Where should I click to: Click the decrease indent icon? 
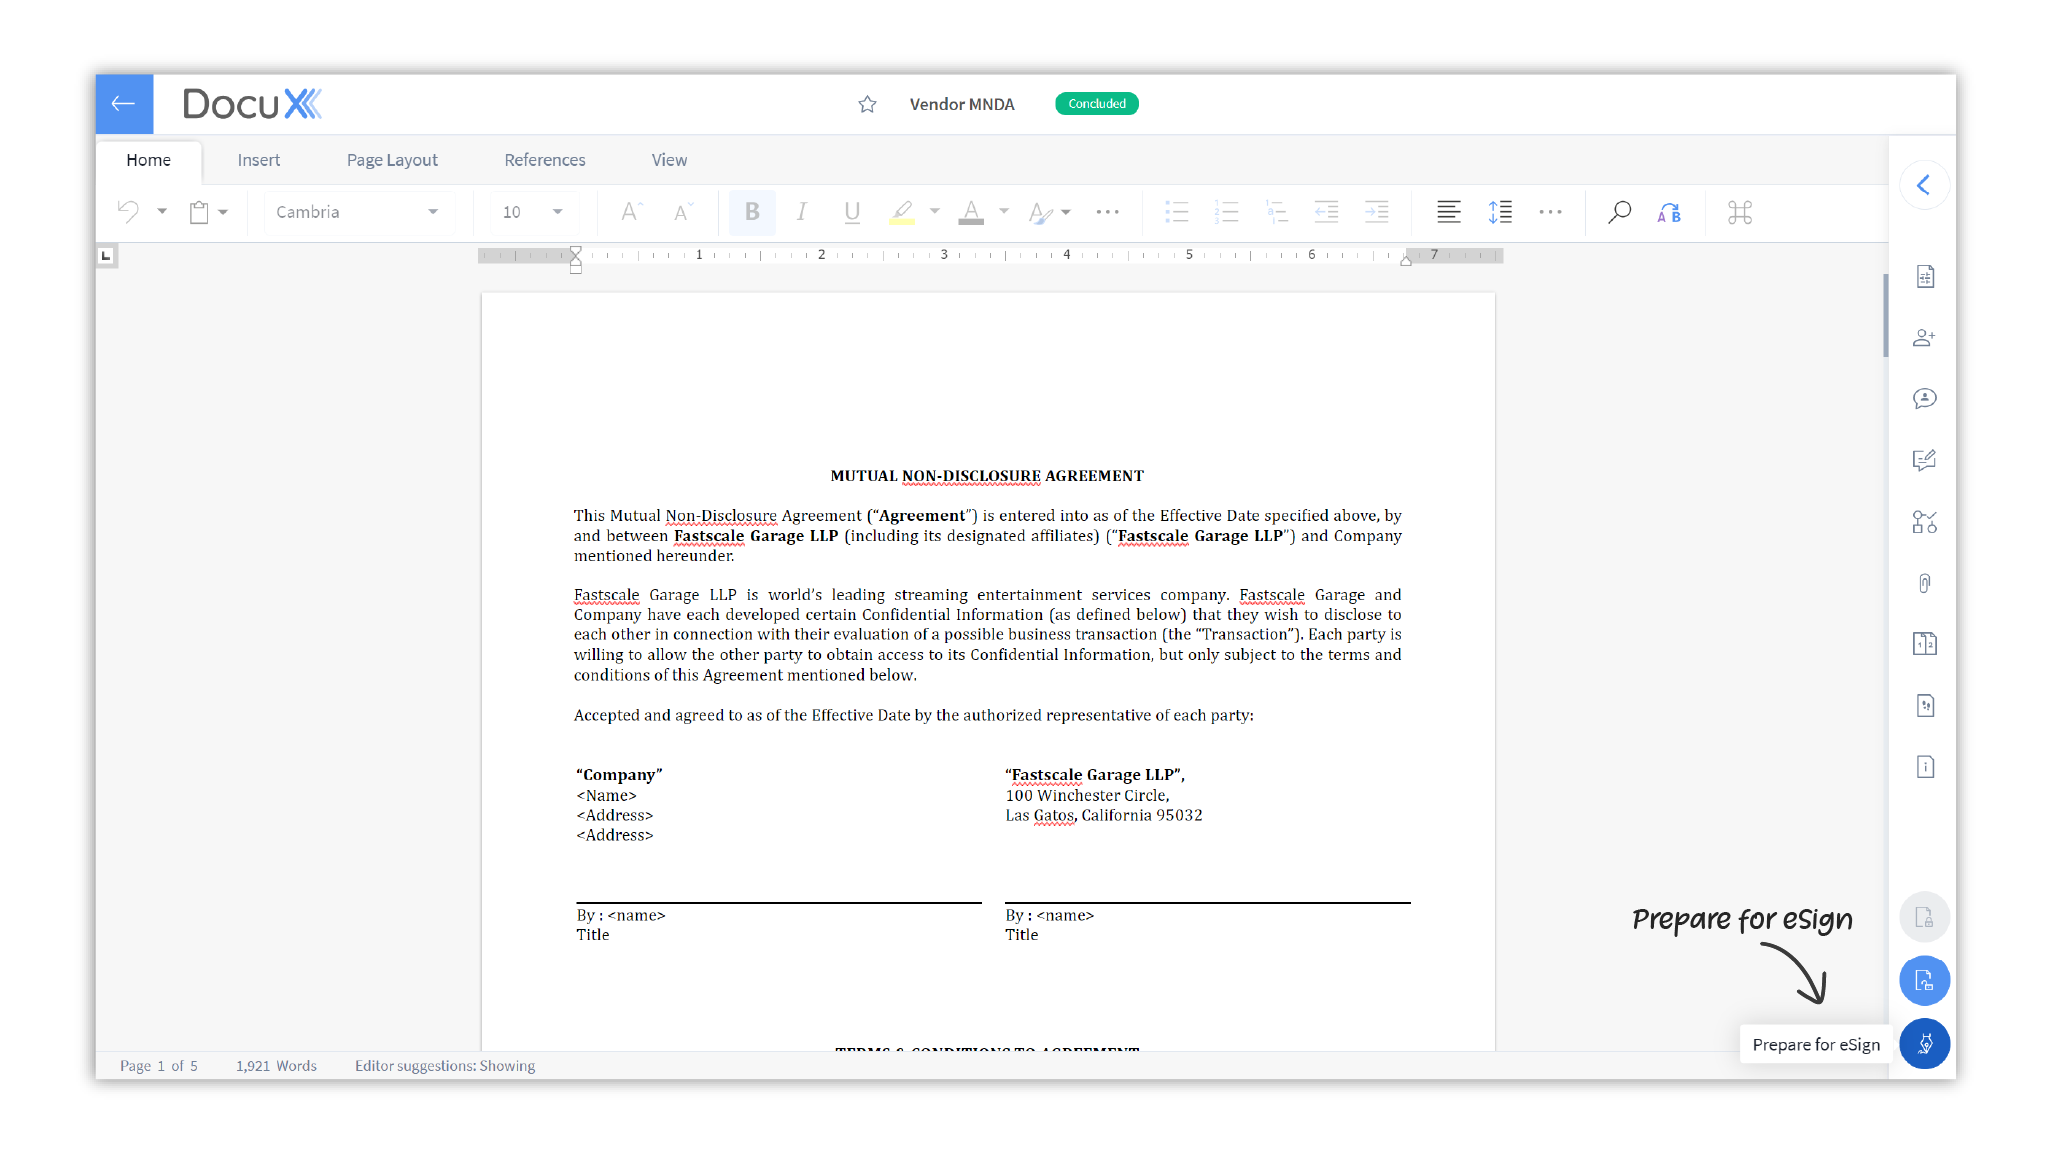coord(1327,212)
